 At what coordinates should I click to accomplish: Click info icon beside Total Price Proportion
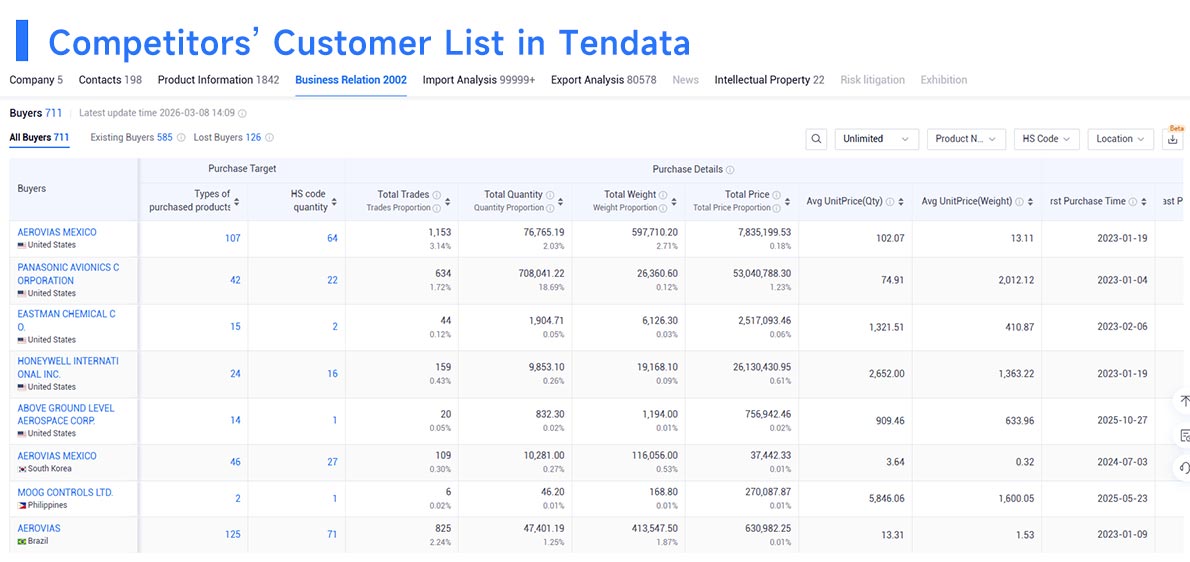pos(776,208)
